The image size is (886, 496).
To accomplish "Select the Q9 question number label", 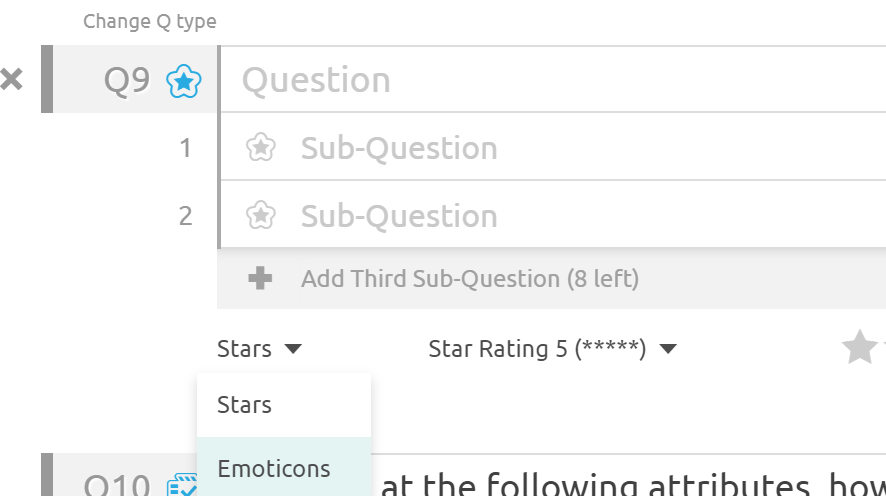I will (127, 80).
